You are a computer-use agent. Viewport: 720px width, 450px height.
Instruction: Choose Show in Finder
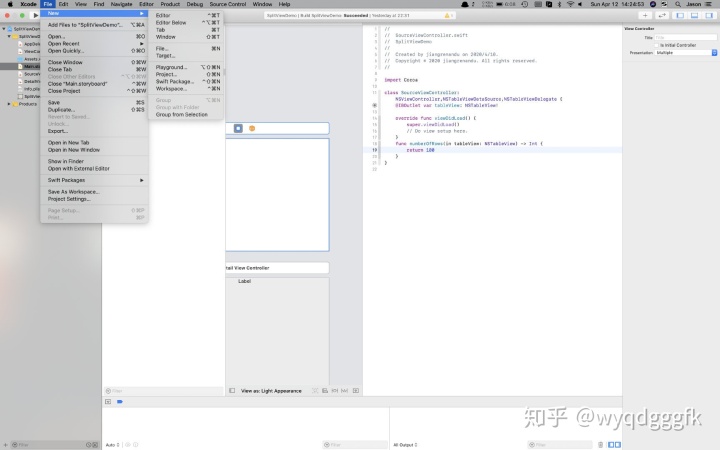pos(94,161)
